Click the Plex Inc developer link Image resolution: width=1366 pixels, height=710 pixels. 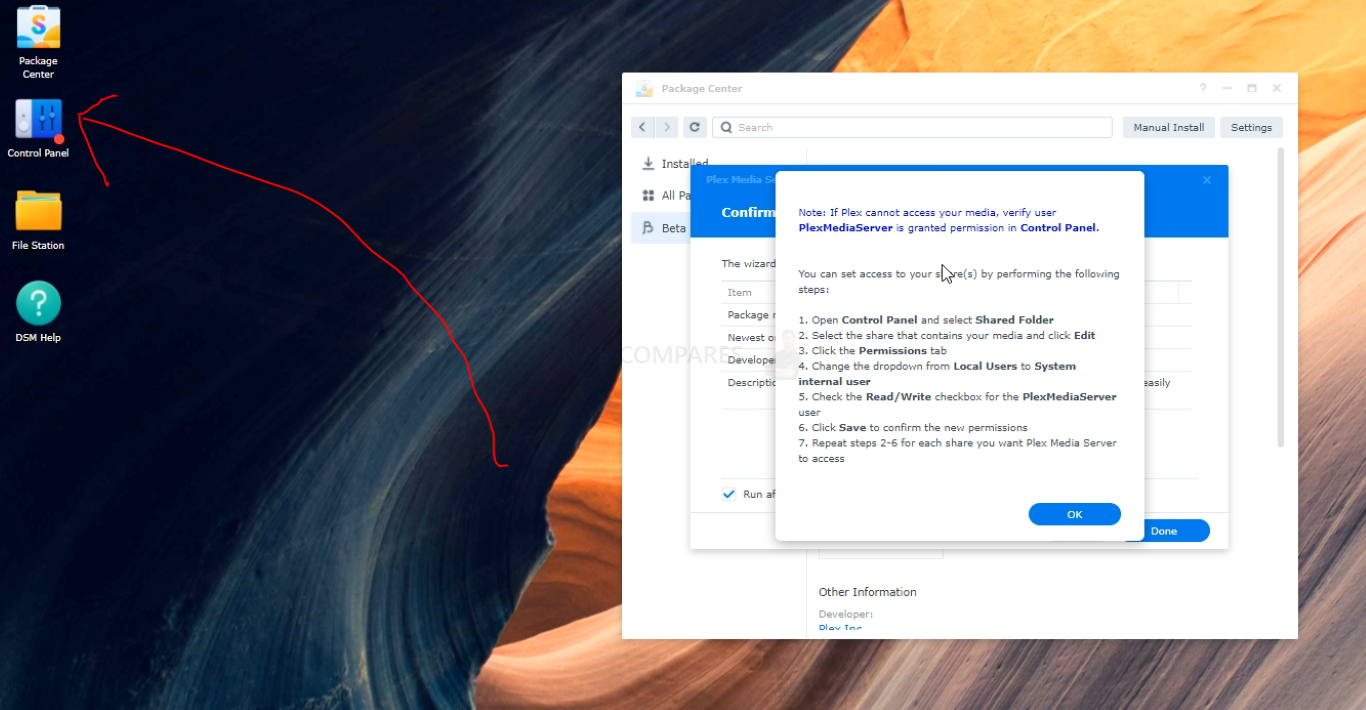(x=840, y=628)
